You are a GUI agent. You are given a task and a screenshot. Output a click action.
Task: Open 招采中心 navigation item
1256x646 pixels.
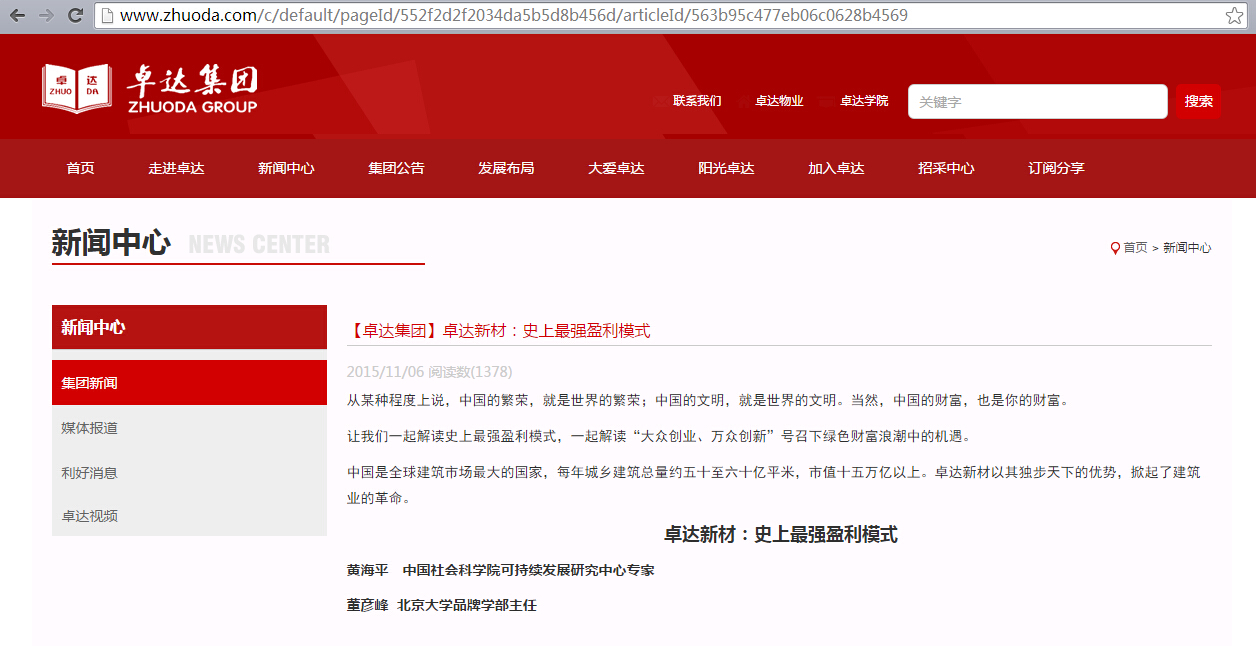coord(946,168)
